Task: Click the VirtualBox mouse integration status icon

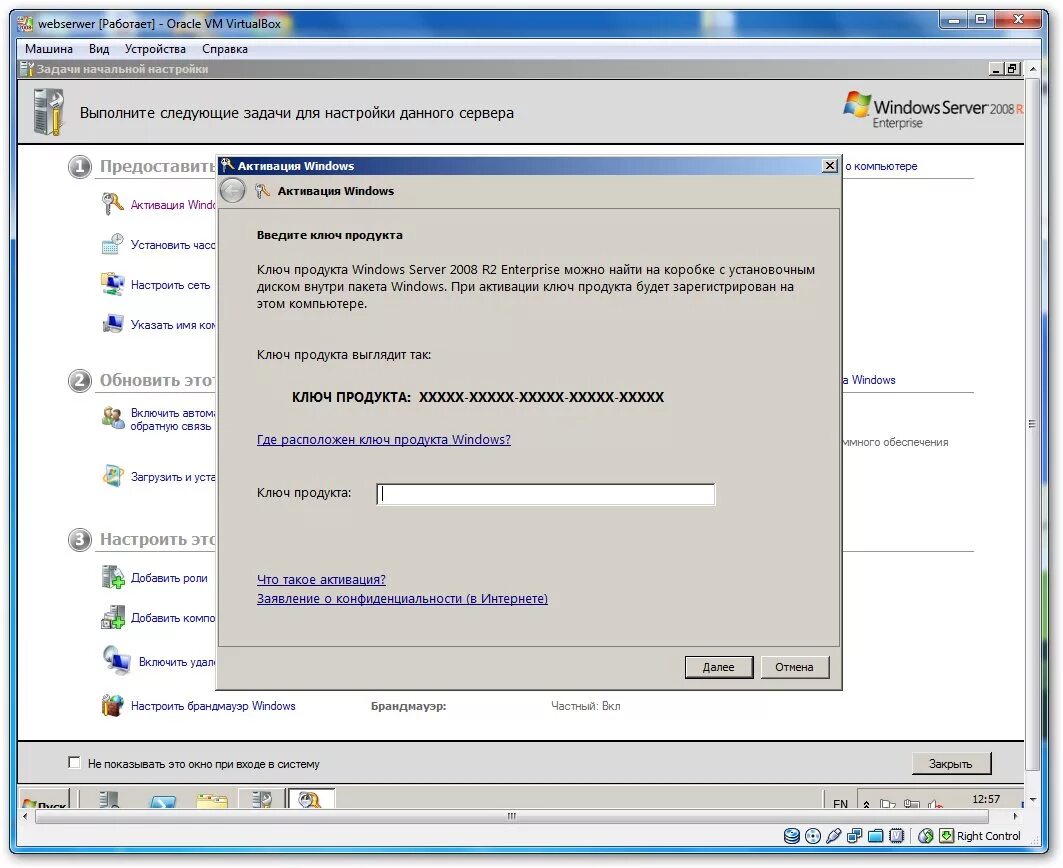Action: (x=926, y=836)
